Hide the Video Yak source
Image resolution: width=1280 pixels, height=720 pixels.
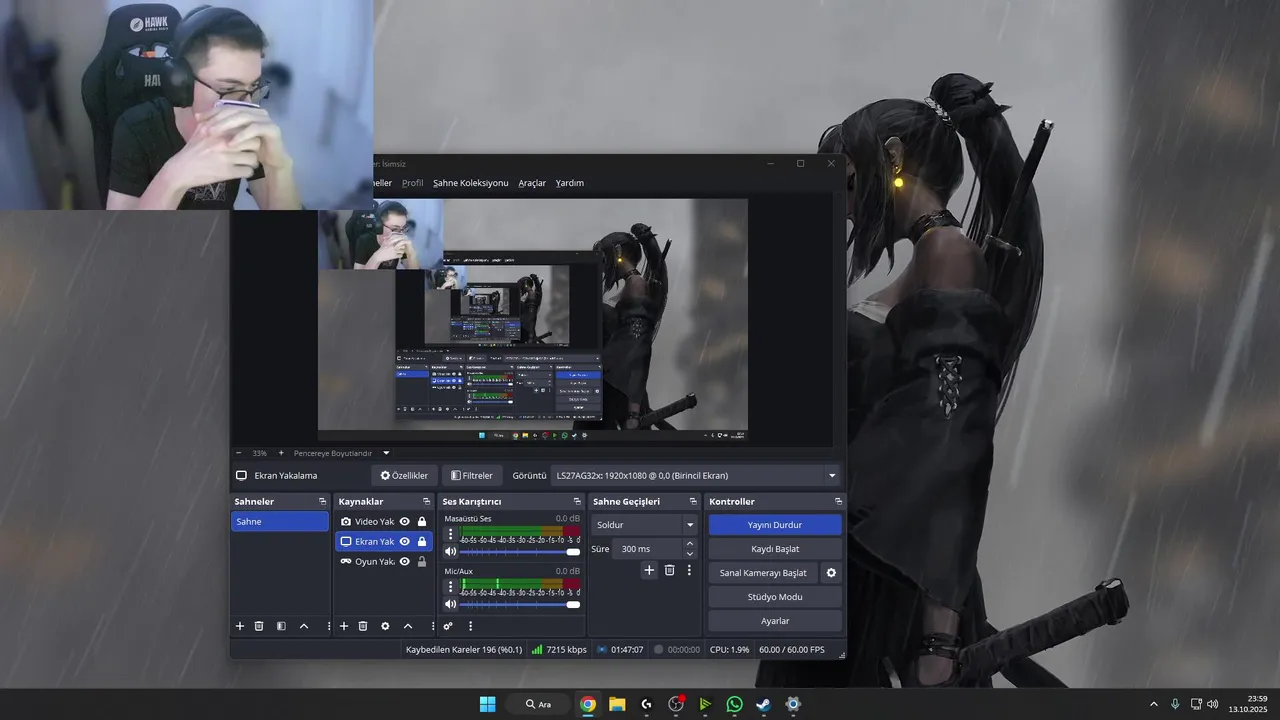pyautogui.click(x=405, y=522)
